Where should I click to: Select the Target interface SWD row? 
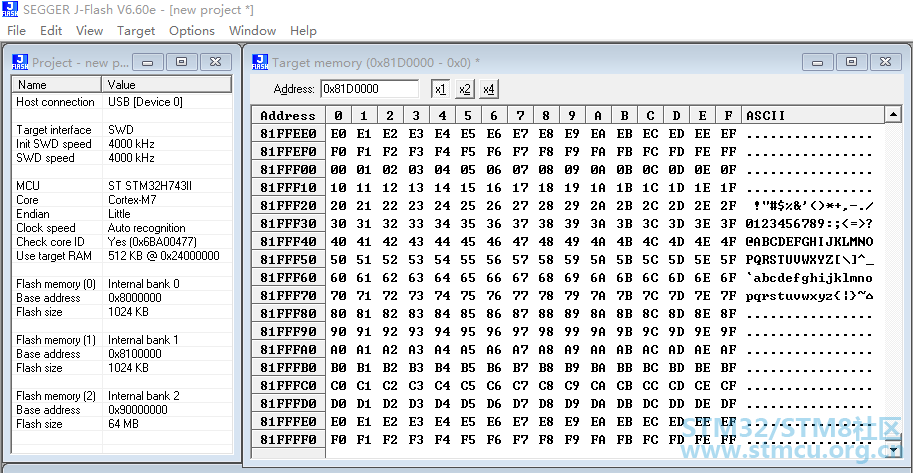coord(121,130)
